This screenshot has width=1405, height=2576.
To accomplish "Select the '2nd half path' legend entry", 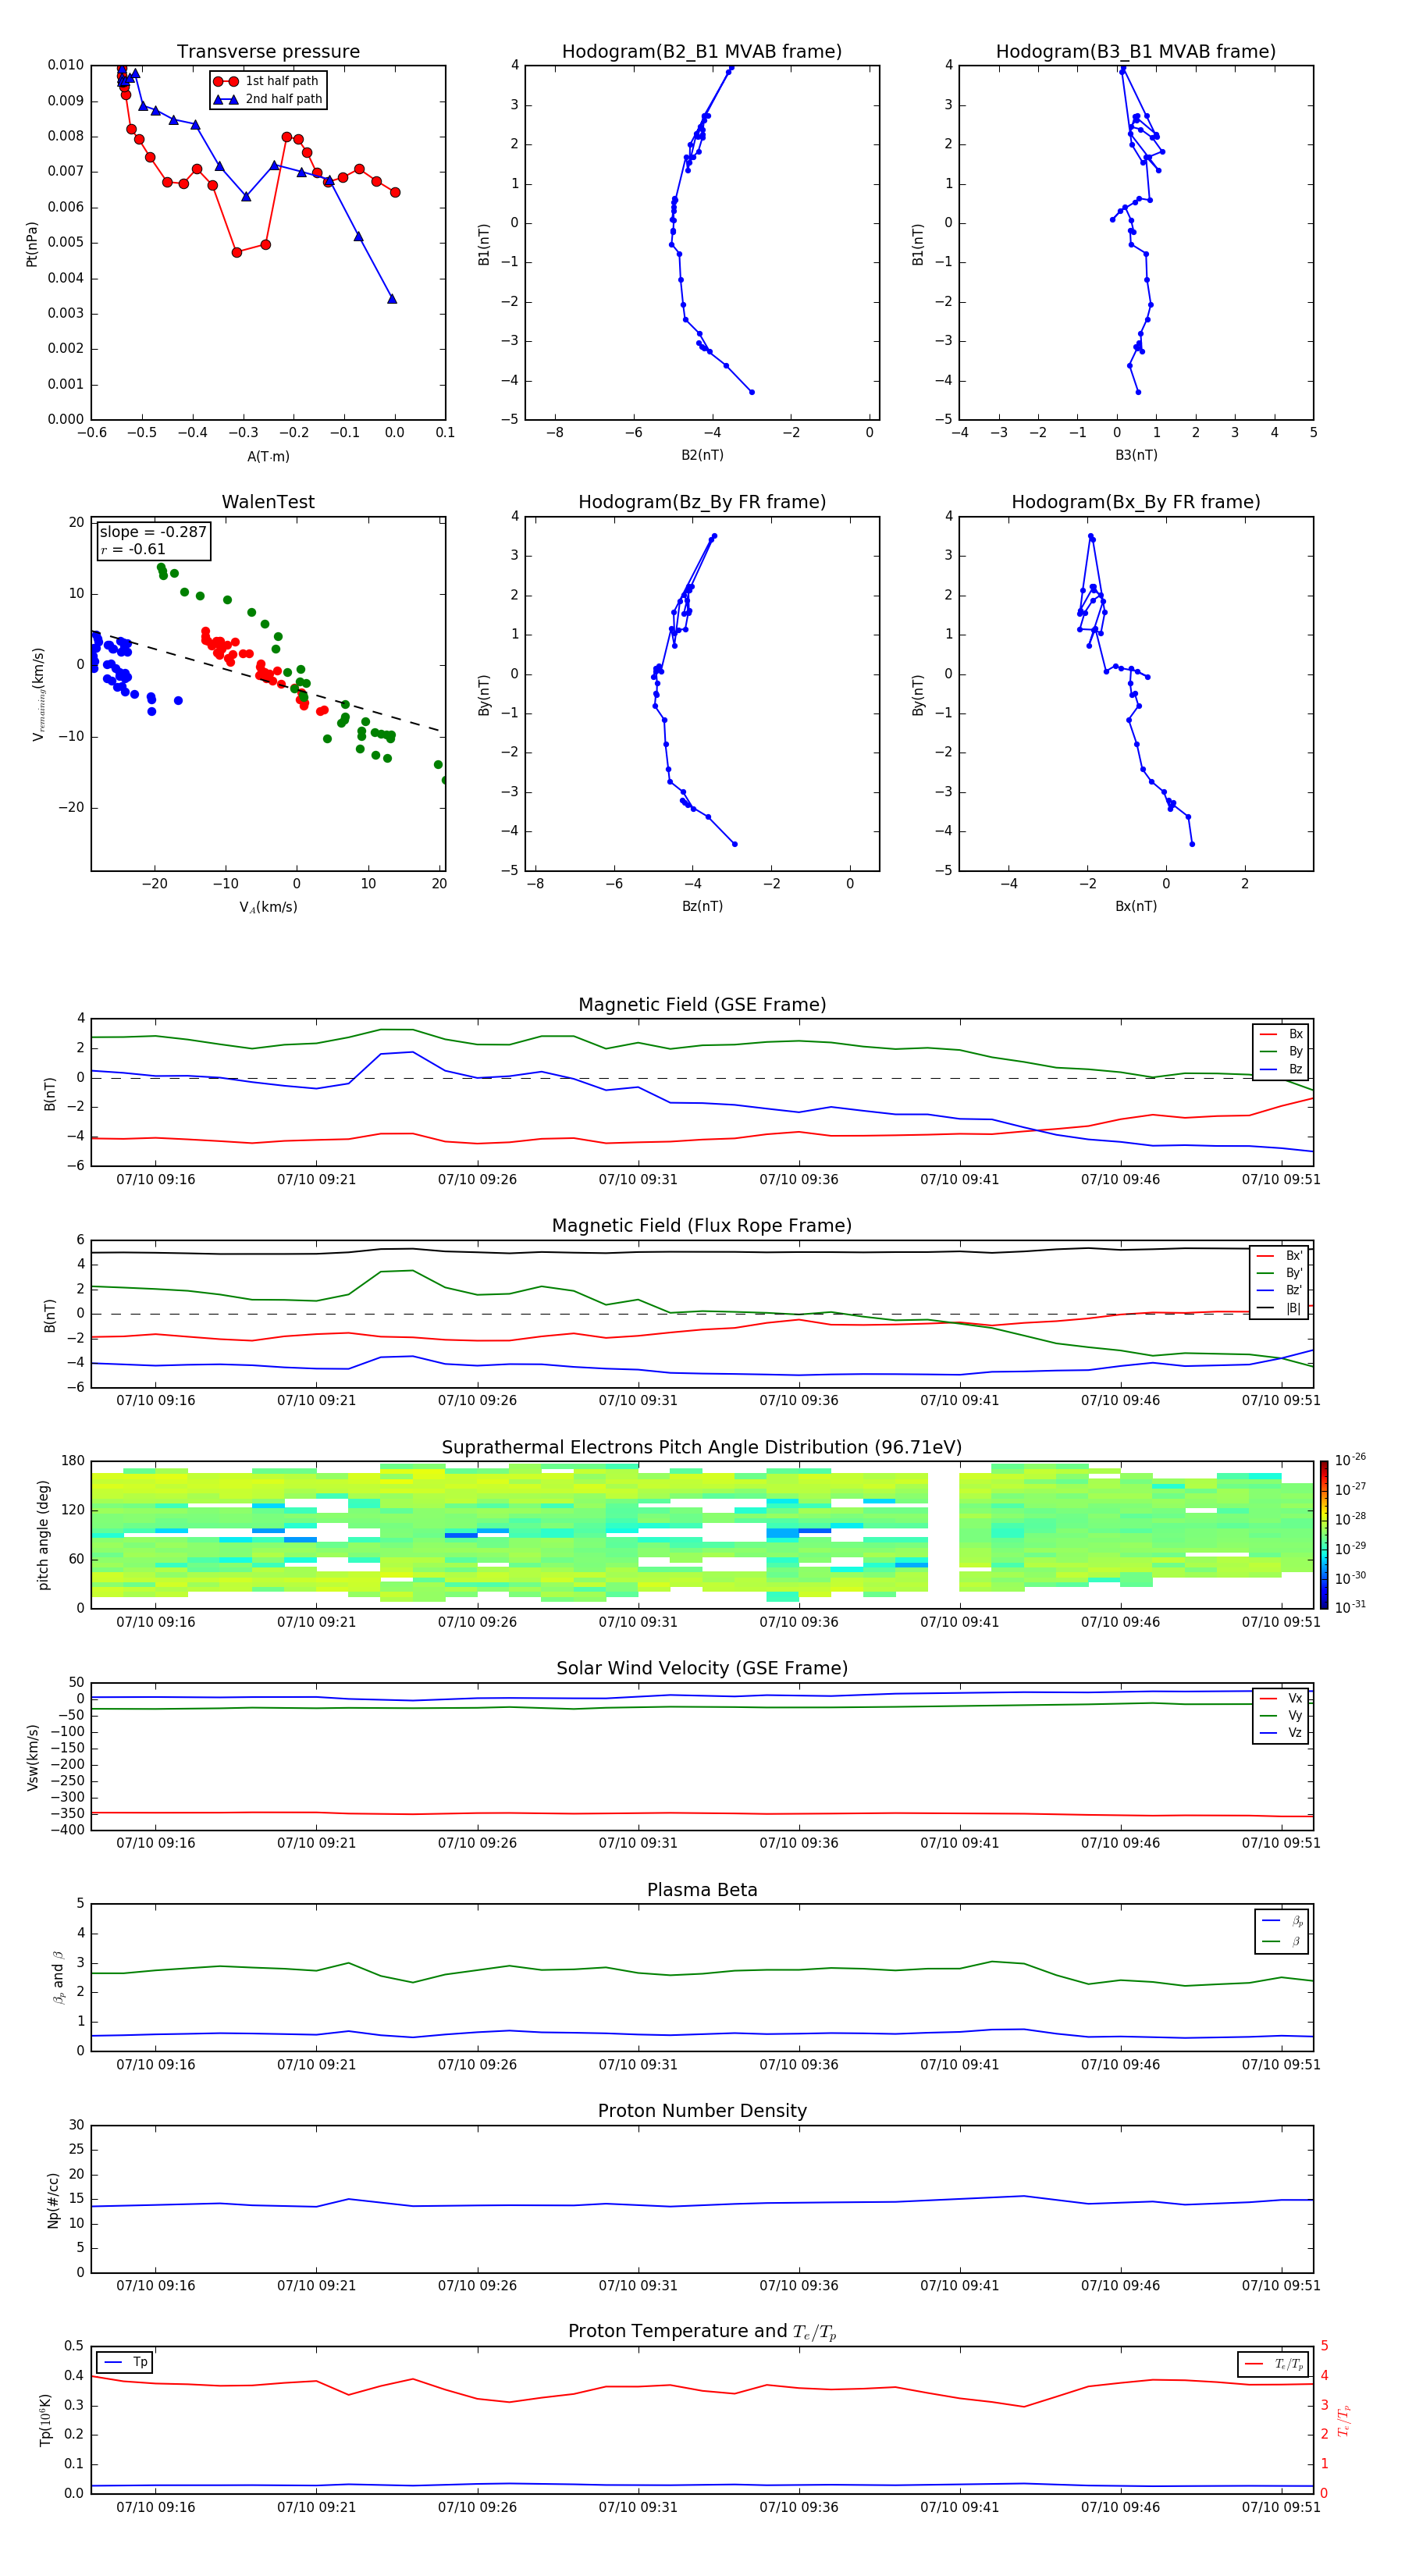I will click(x=267, y=99).
